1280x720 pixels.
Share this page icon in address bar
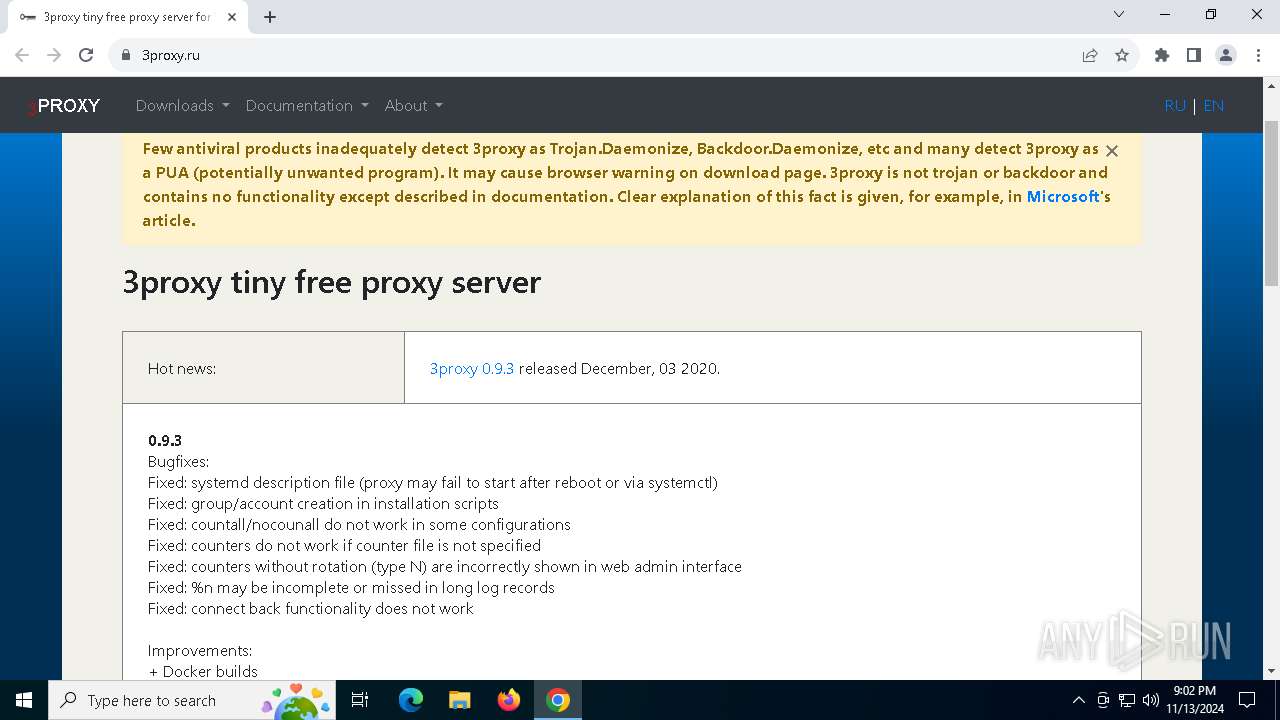click(x=1090, y=55)
